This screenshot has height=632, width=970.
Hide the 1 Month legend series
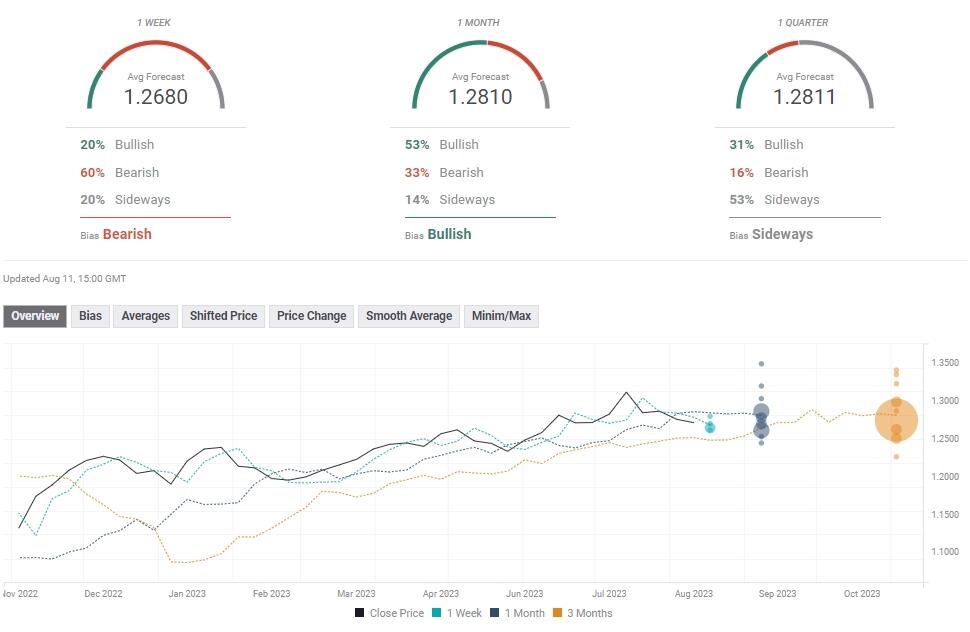point(516,613)
